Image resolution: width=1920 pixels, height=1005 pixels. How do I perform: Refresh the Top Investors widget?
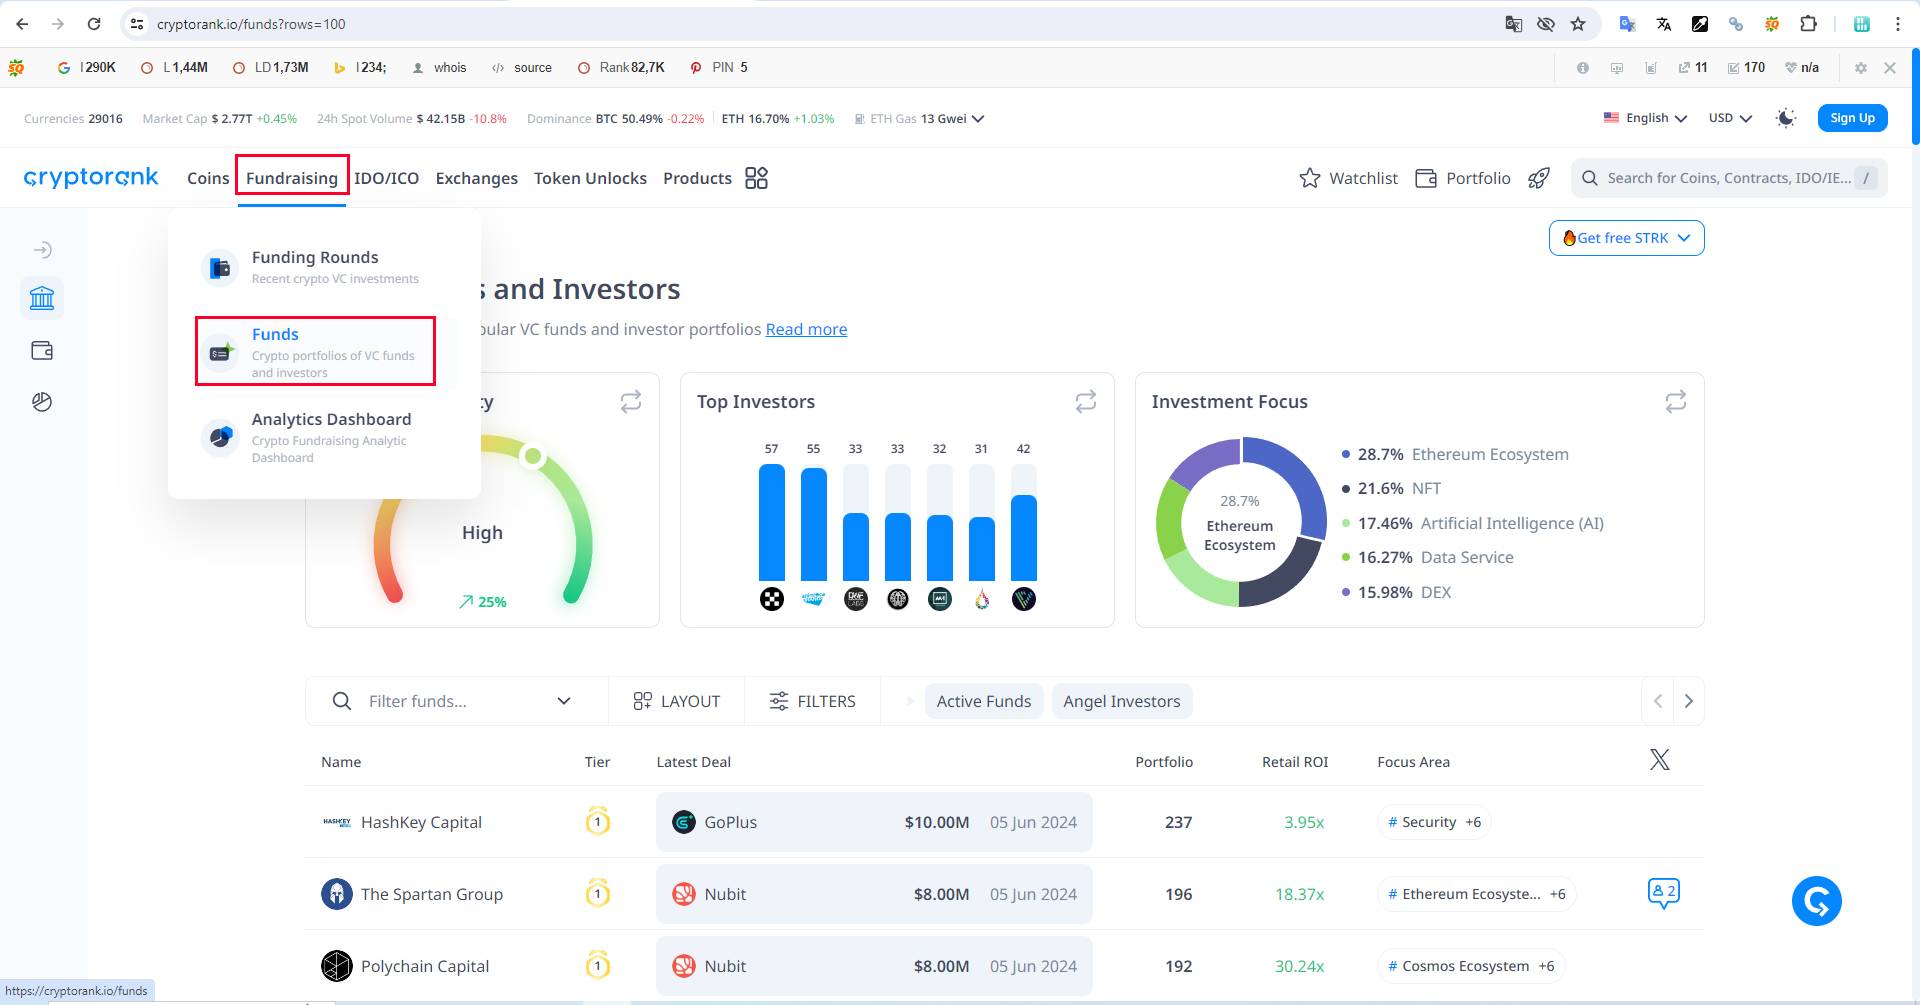point(1085,401)
